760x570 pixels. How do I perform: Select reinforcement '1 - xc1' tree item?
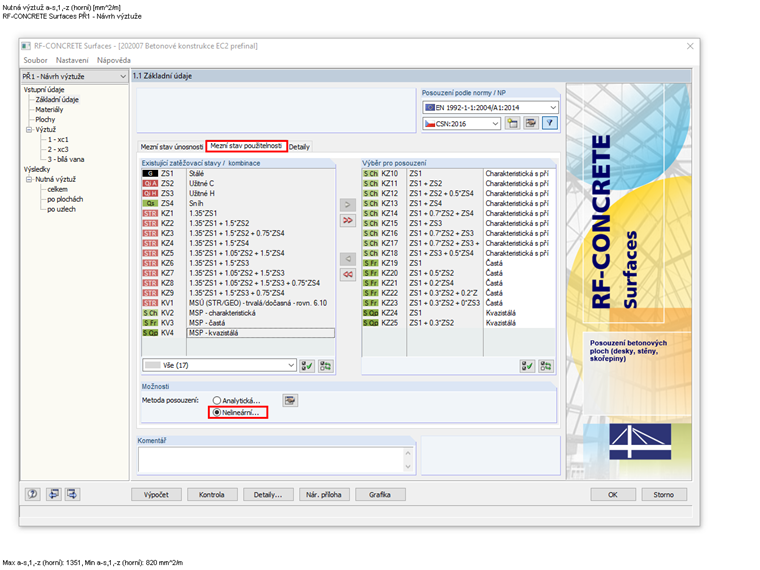click(x=58, y=140)
